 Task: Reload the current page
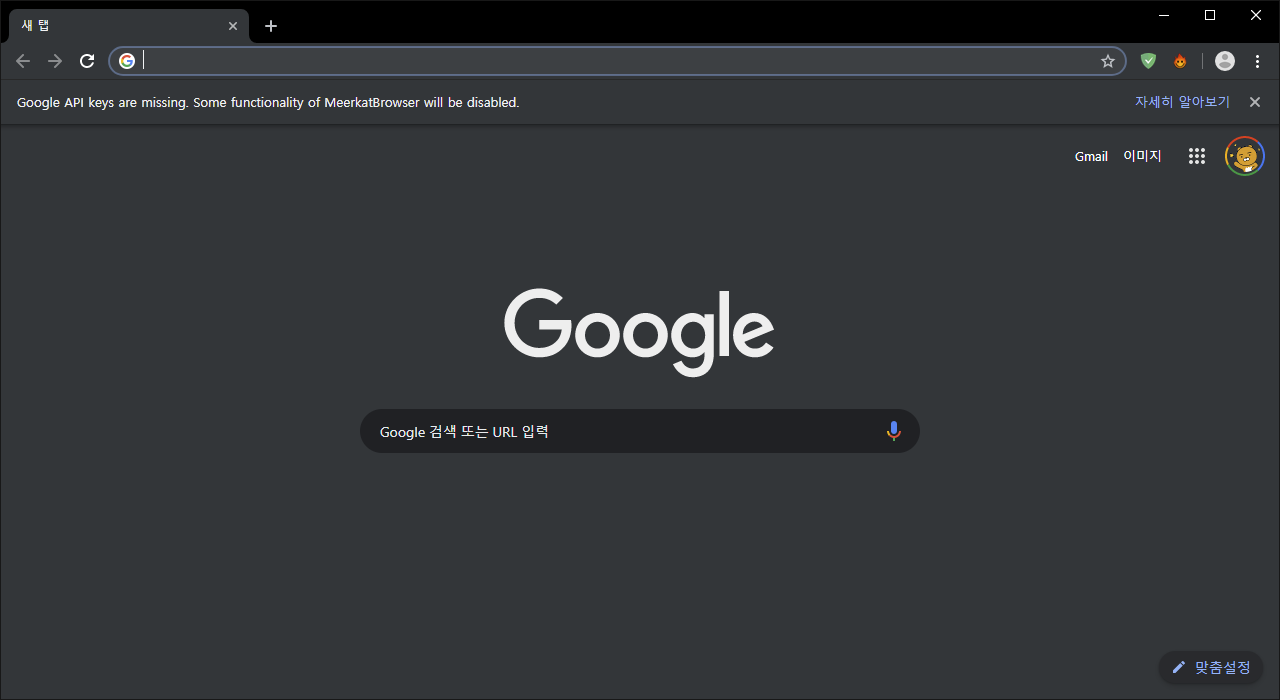click(x=87, y=61)
